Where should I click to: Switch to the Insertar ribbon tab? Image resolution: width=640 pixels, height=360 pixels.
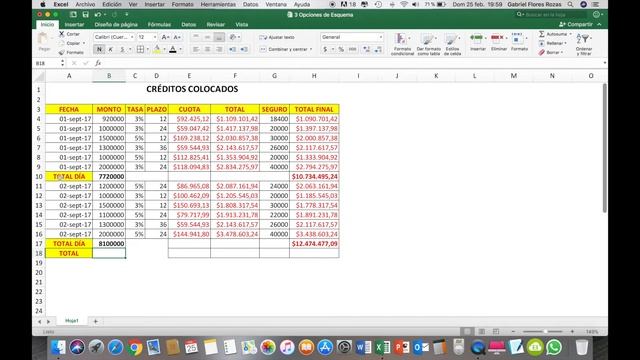click(74, 24)
